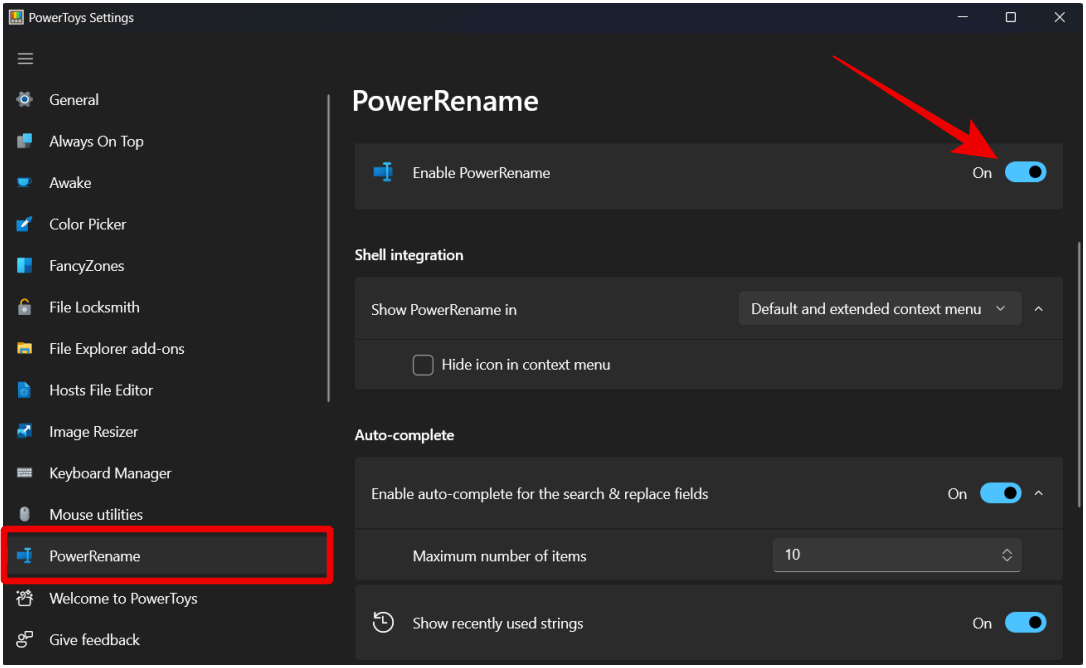The height and width of the screenshot is (668, 1086).
Task: Open Keyboard Manager settings
Action: click(x=110, y=473)
